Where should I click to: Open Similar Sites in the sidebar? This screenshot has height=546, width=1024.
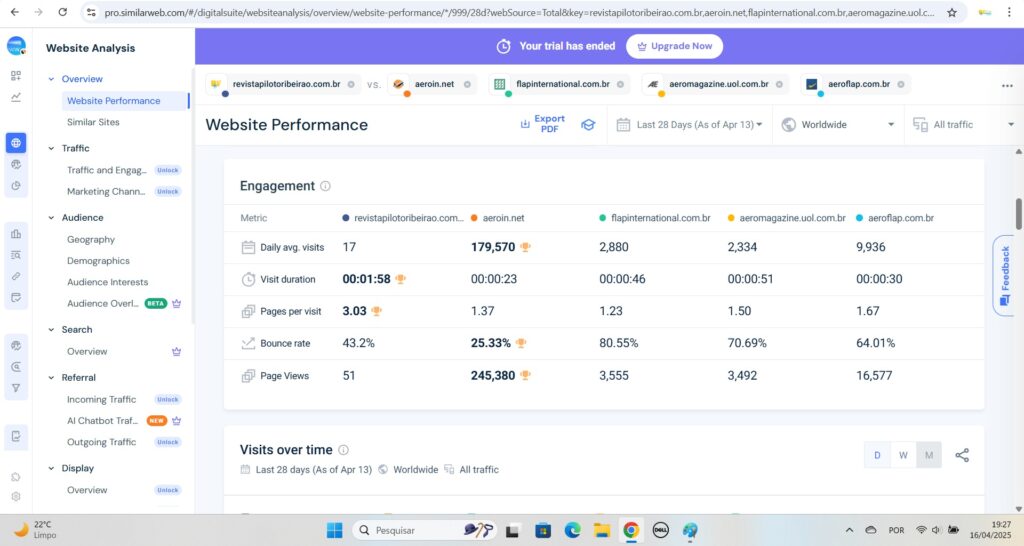93,122
